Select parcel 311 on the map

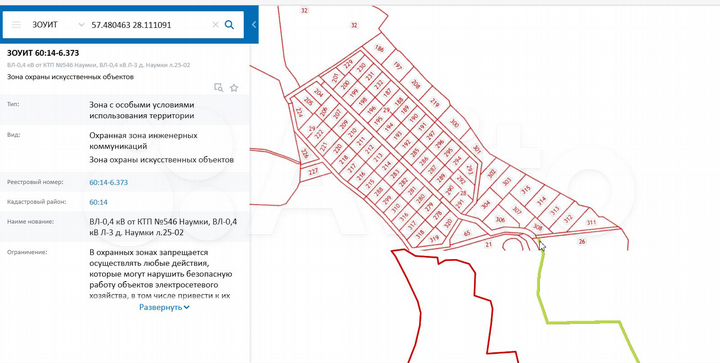pyautogui.click(x=591, y=223)
